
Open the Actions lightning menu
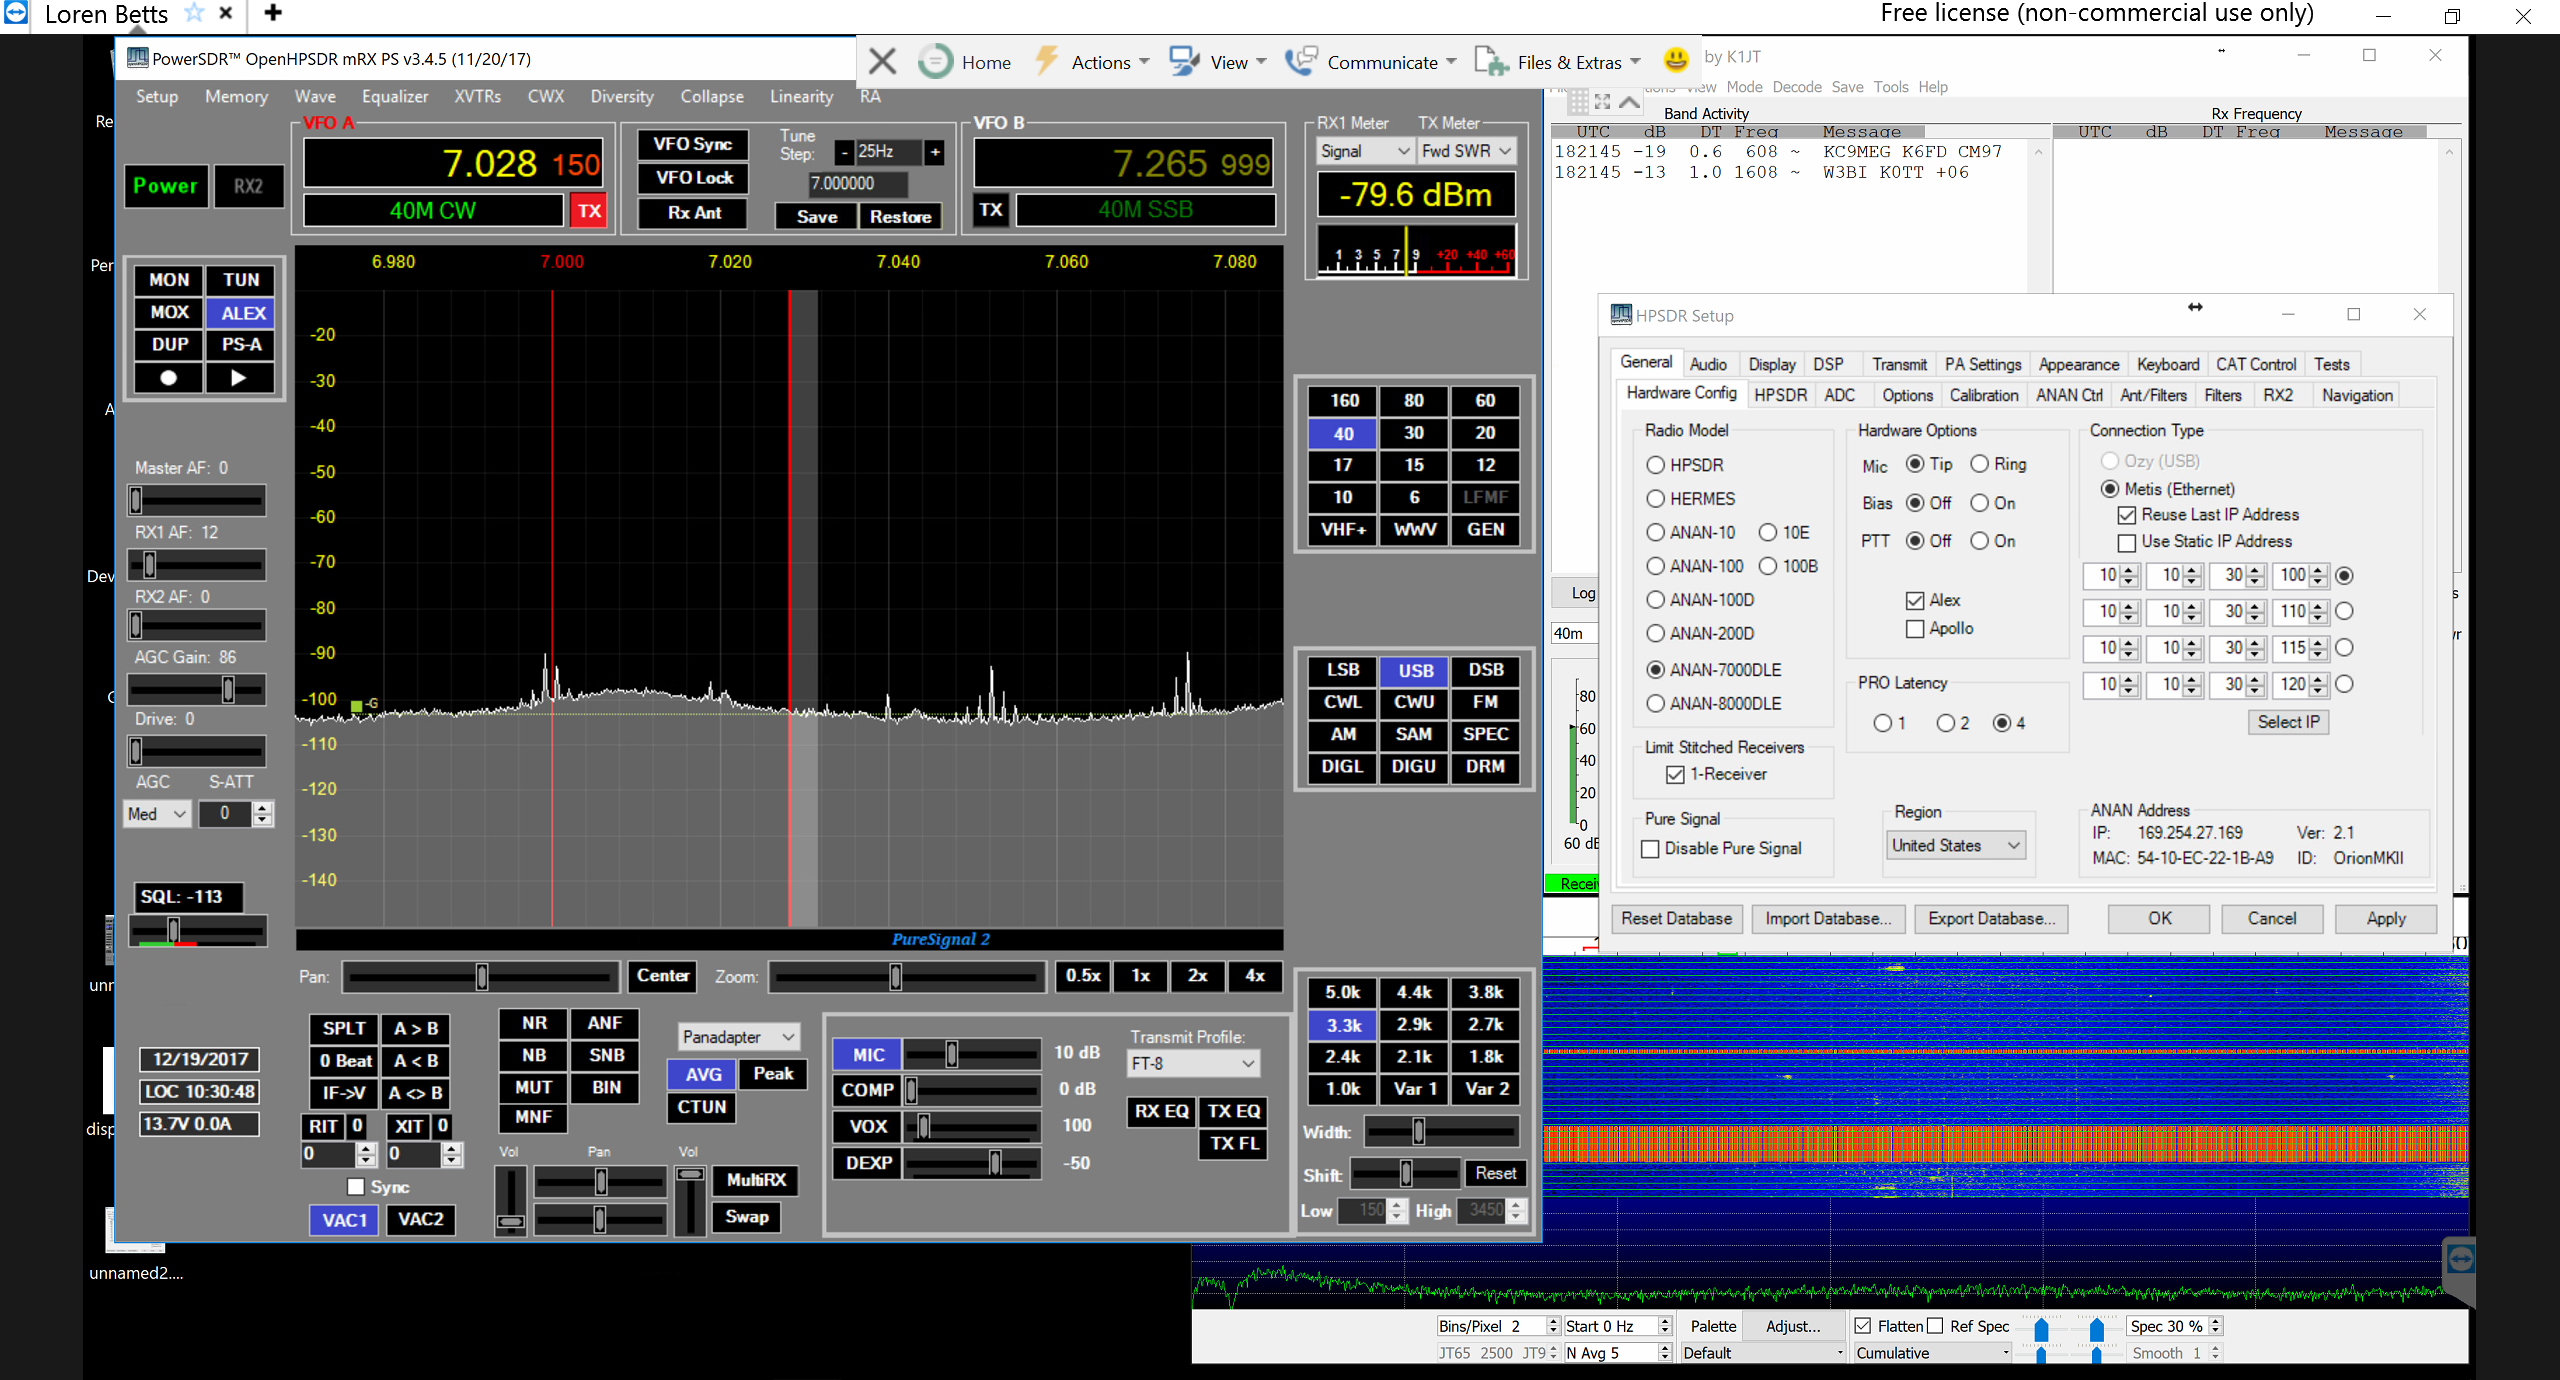tap(1092, 62)
